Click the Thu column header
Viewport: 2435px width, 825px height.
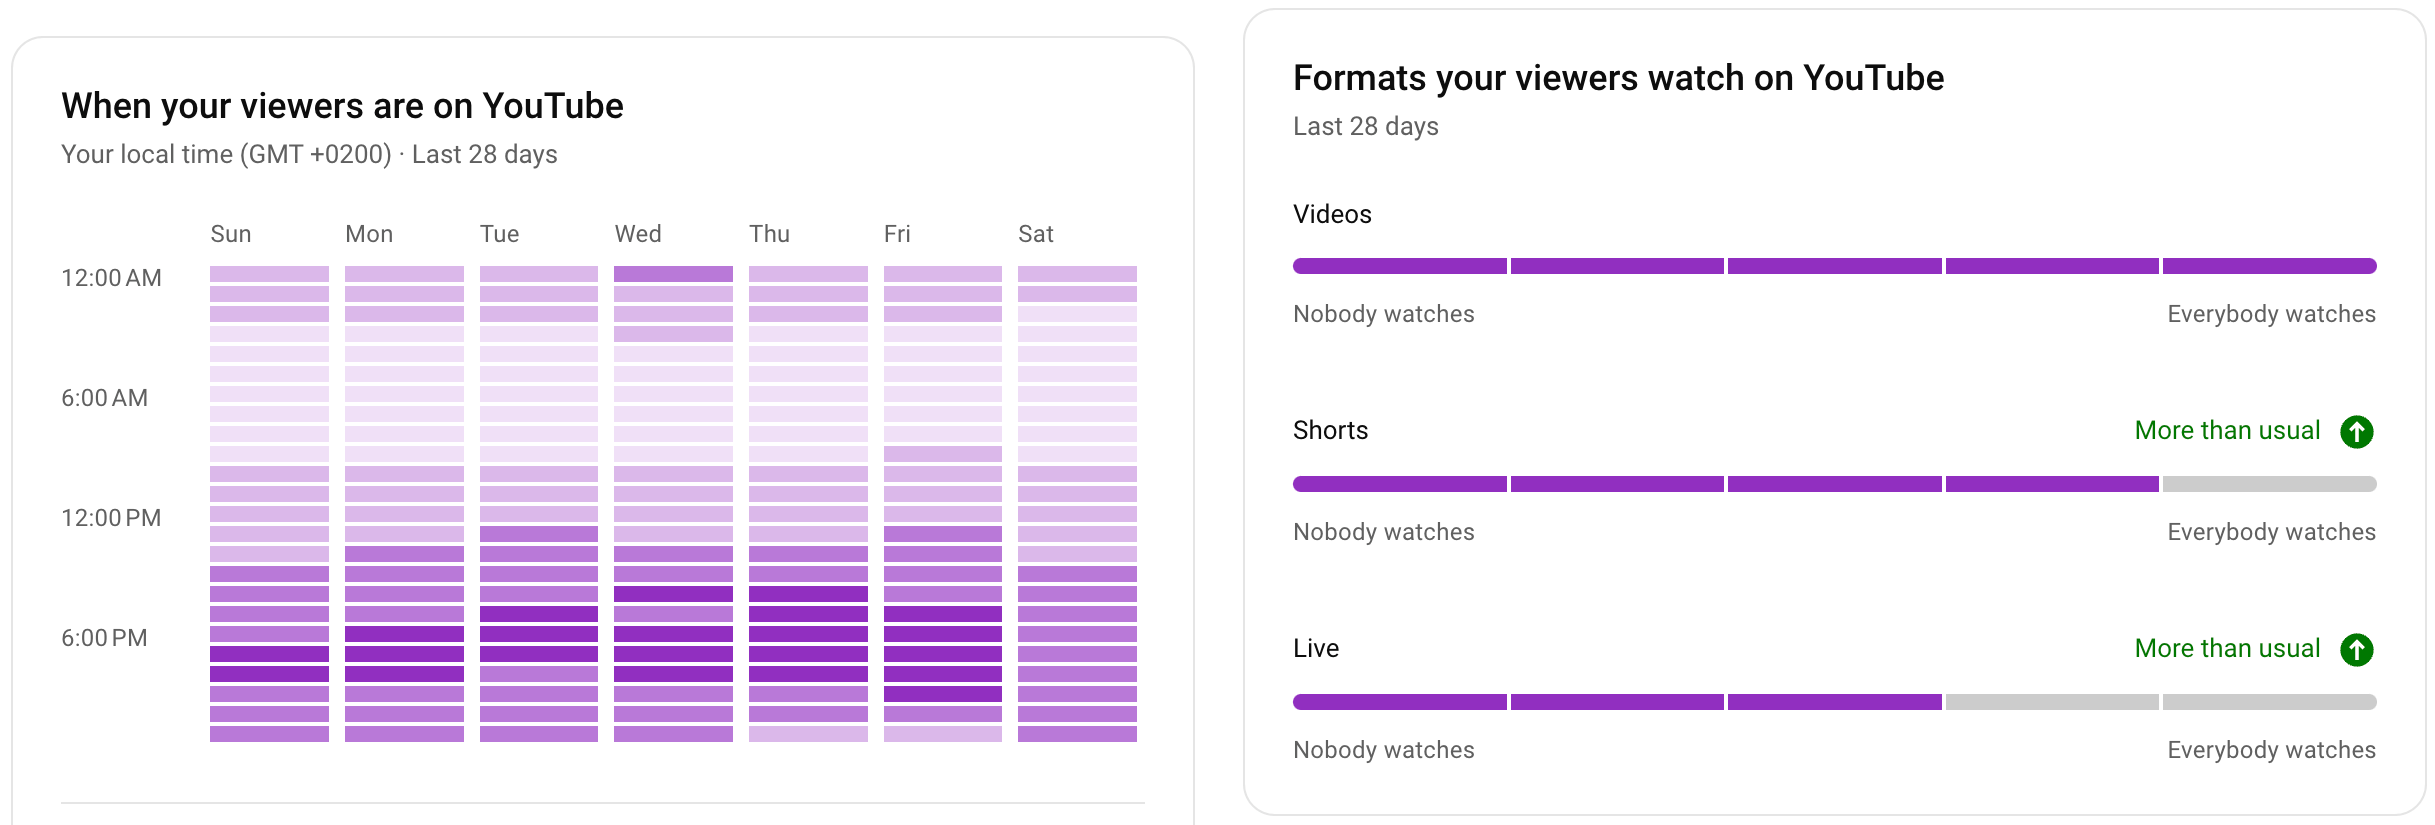coord(769,234)
